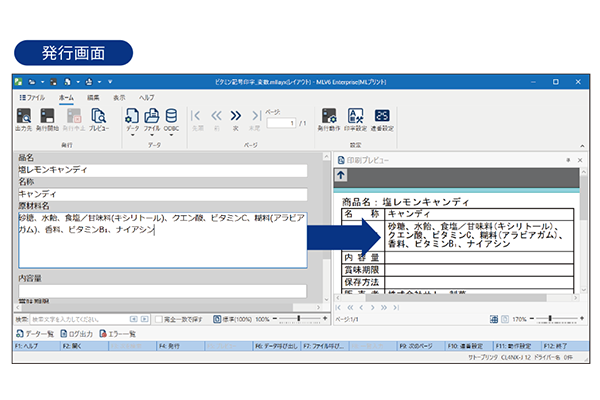Switch to the 表示 ribbon tab
The height and width of the screenshot is (400, 600).
119,97
